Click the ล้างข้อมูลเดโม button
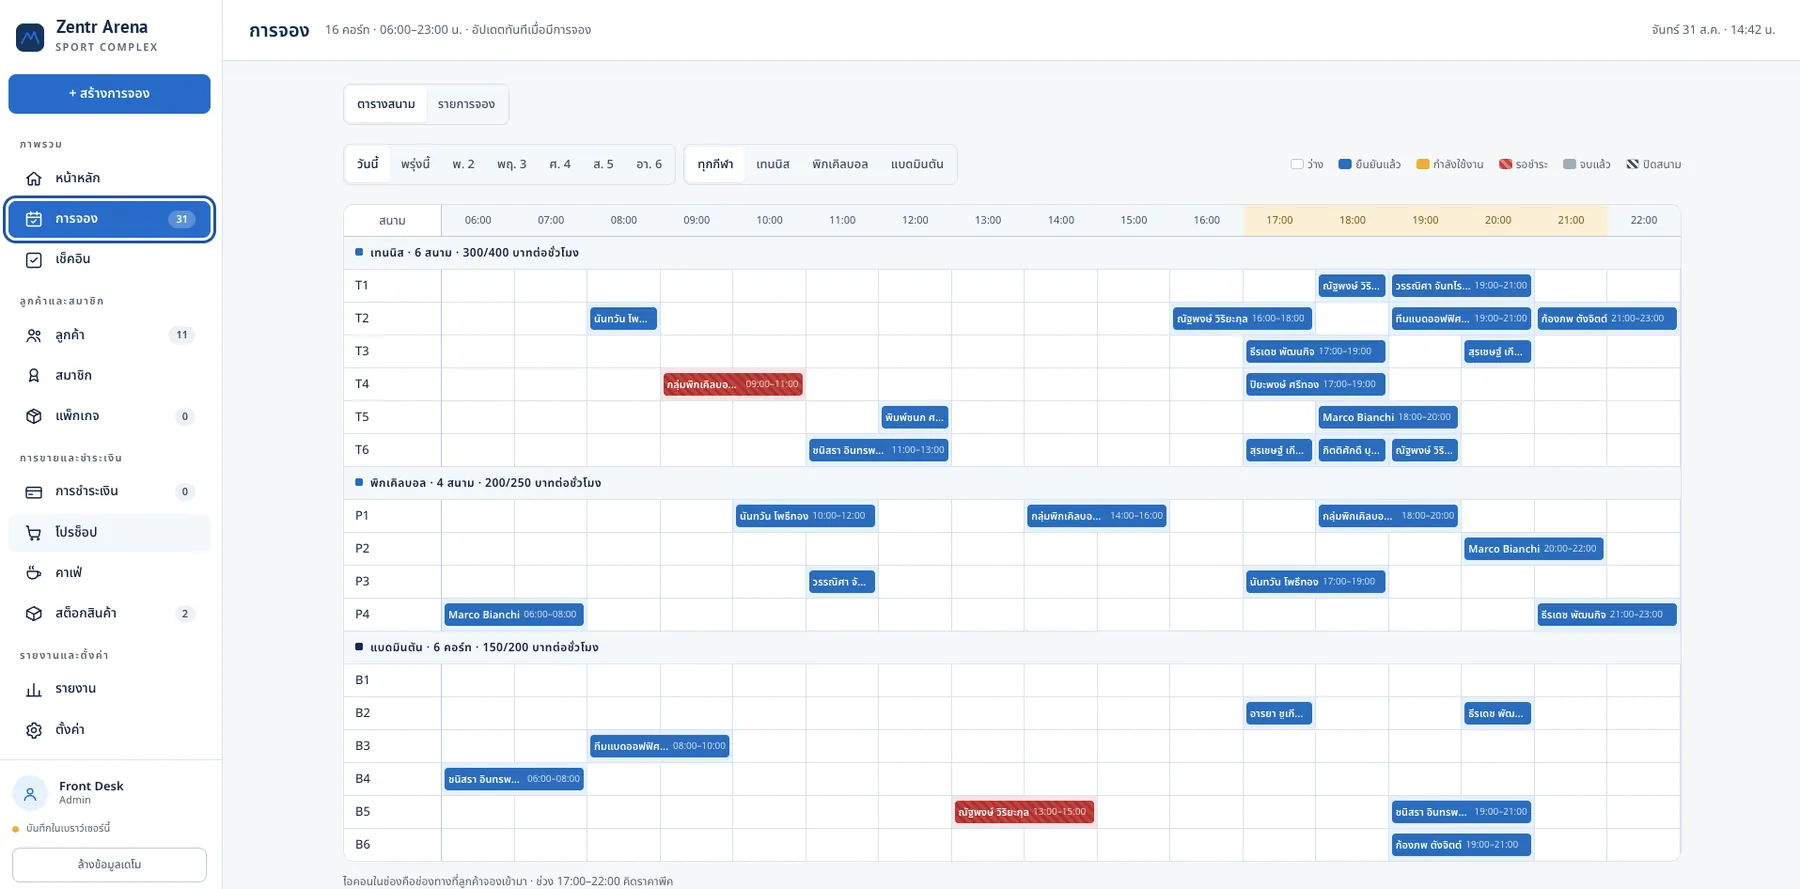Screen dimensions: 1800x889 click(109, 864)
